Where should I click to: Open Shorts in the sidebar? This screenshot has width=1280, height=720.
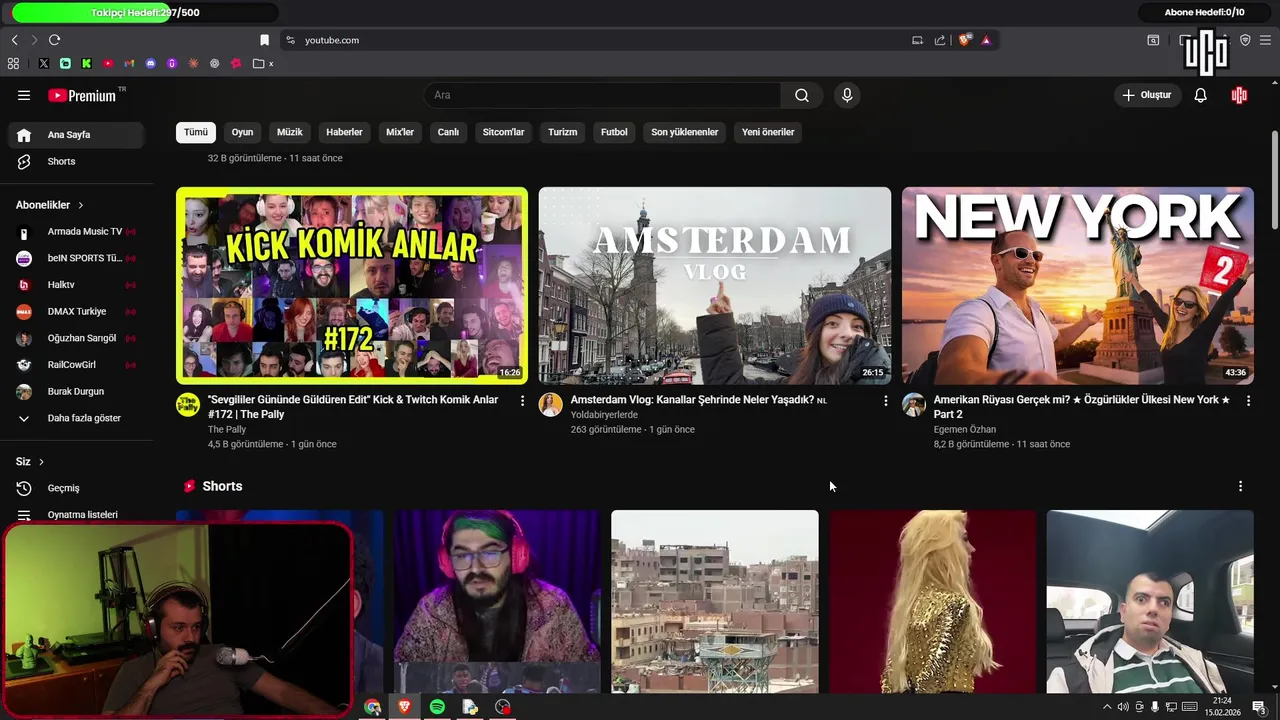tap(76, 161)
